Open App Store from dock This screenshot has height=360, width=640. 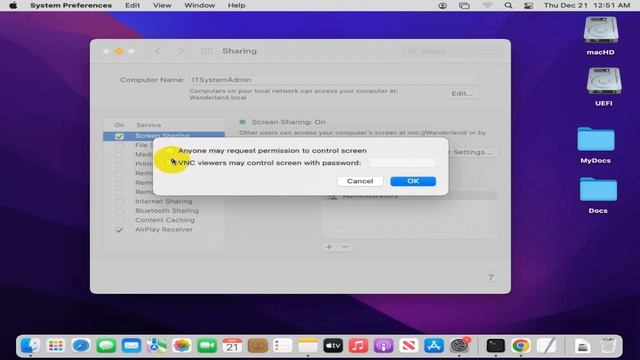coord(434,346)
